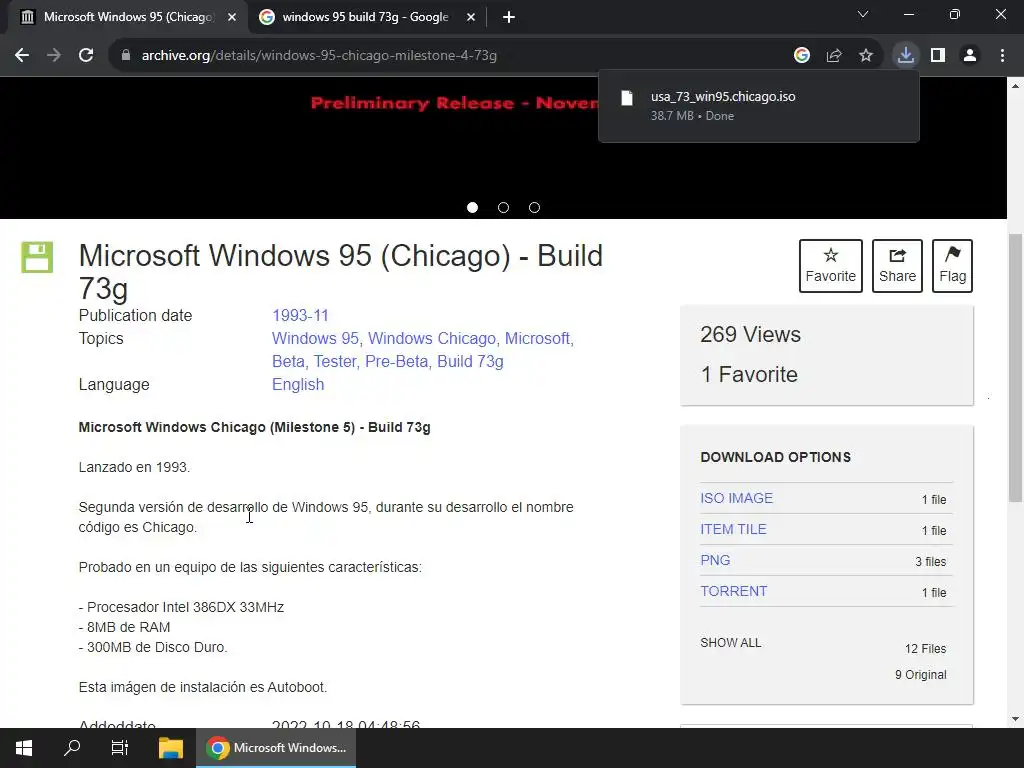Click the scrollbar up arrow
This screenshot has height=768, width=1024.
1016,86
